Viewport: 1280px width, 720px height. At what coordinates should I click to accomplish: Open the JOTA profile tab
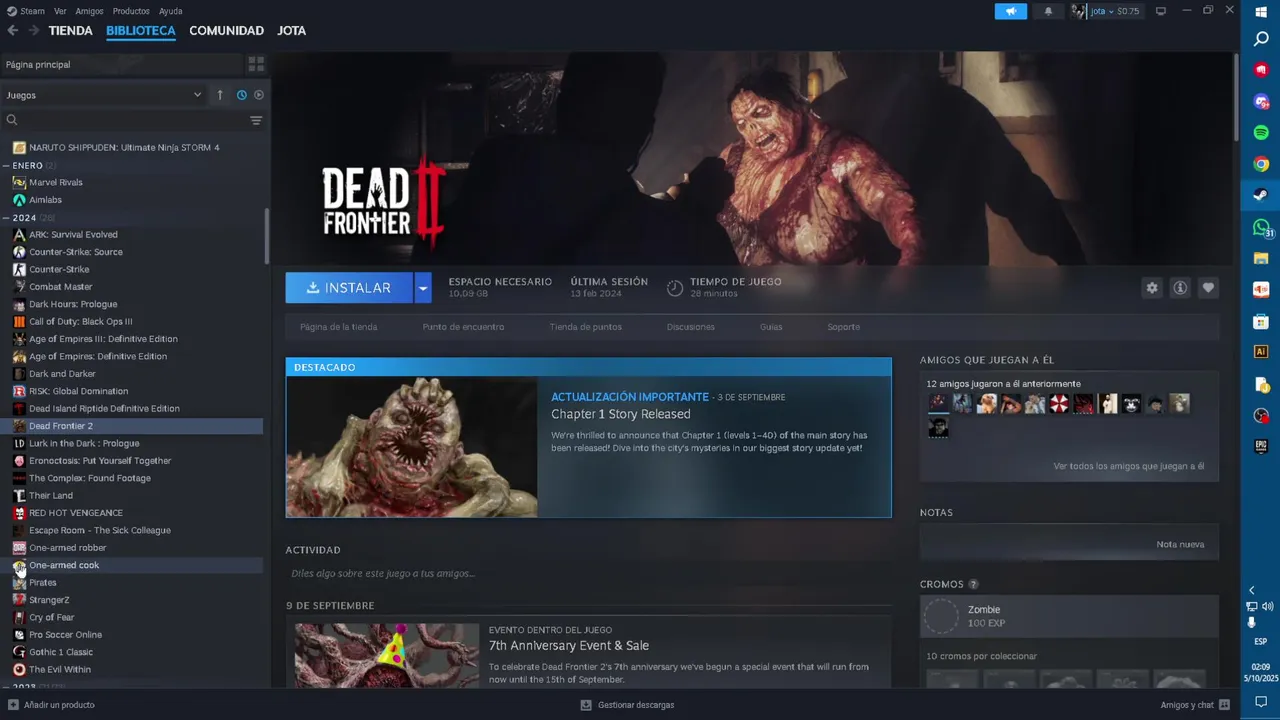(291, 30)
